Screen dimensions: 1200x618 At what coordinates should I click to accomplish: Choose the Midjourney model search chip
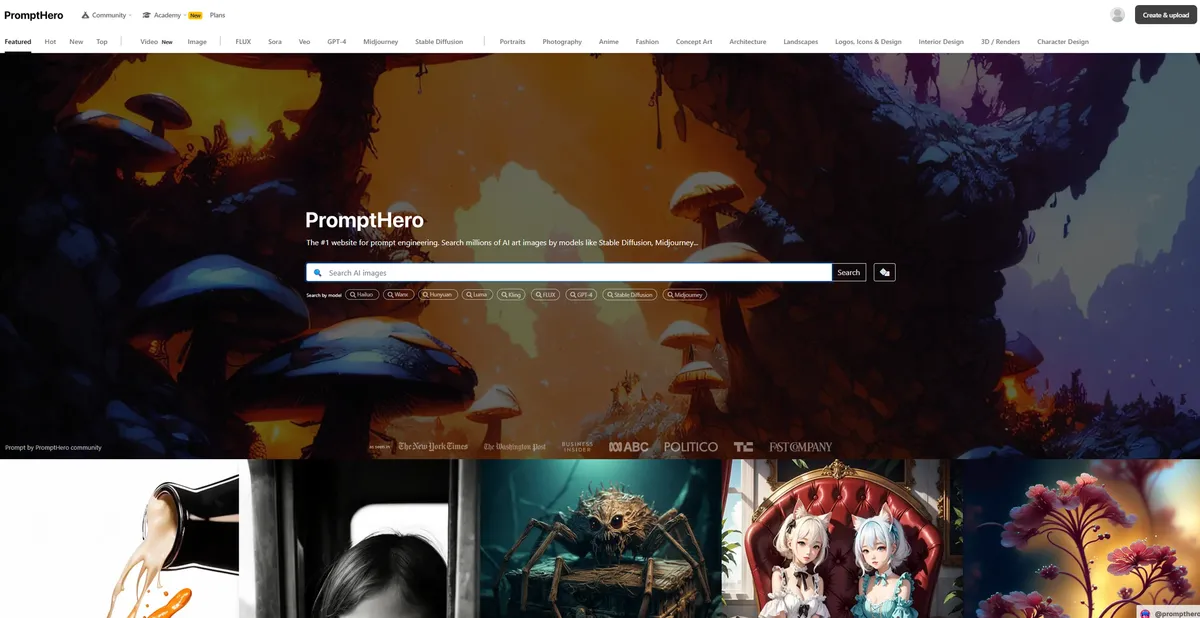[684, 295]
